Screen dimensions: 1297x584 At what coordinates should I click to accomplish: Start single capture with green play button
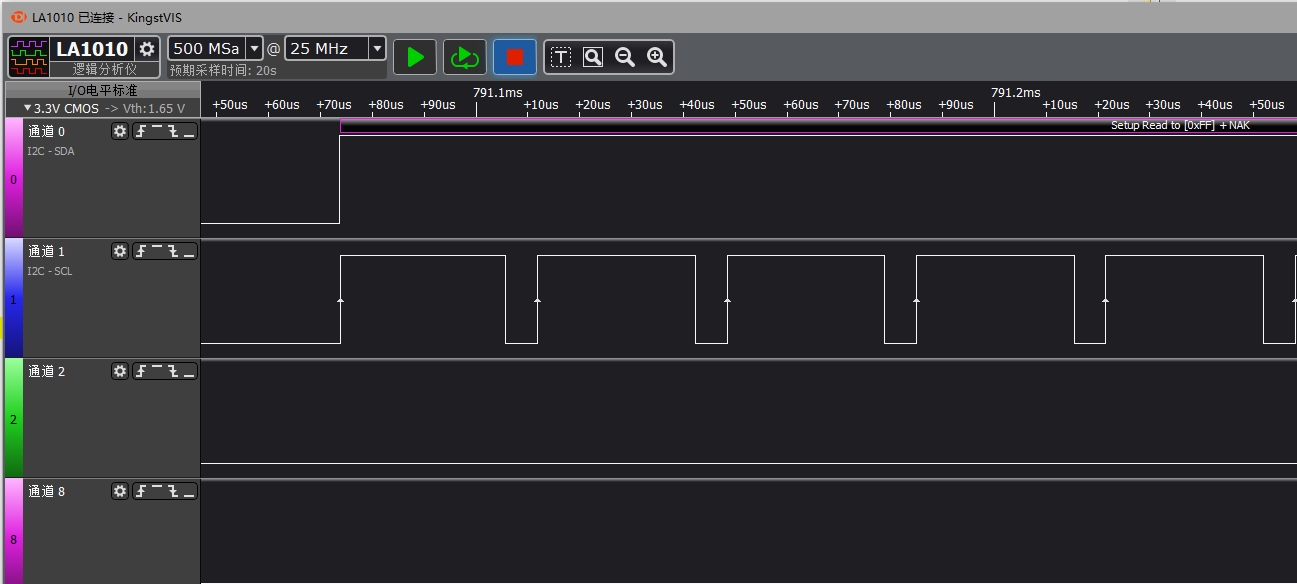pos(415,57)
